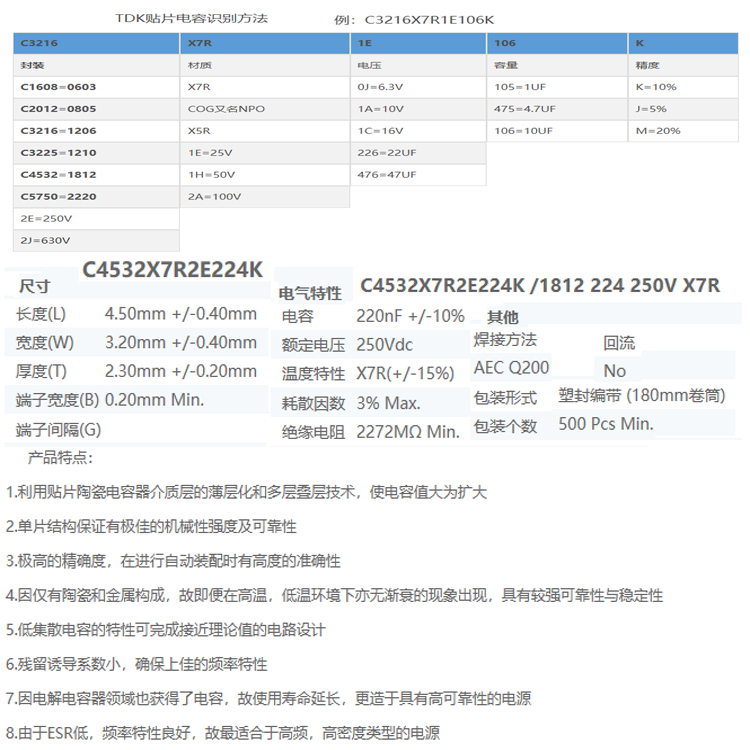Screen dimensions: 750x750
Task: Click the 106=10UF capacity cell
Action: point(557,131)
